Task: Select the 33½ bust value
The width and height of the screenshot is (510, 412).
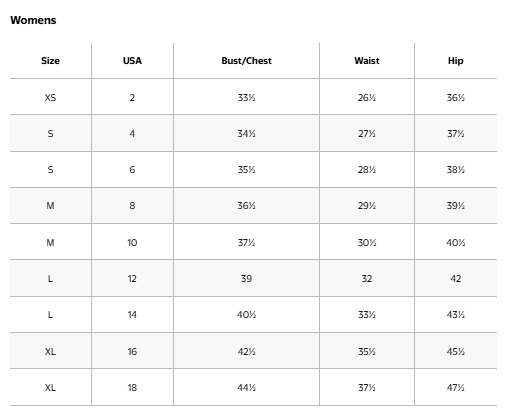Action: click(246, 98)
